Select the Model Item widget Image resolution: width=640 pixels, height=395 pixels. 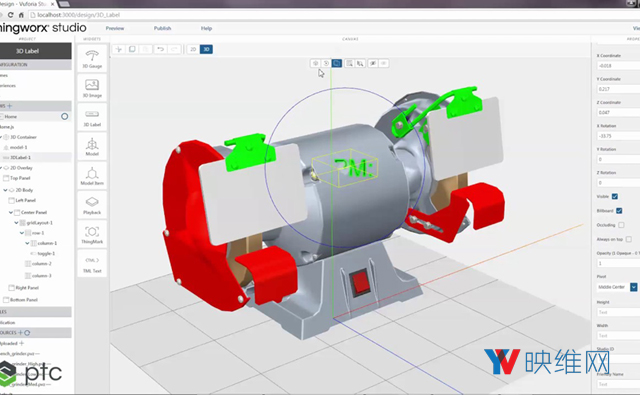point(92,176)
